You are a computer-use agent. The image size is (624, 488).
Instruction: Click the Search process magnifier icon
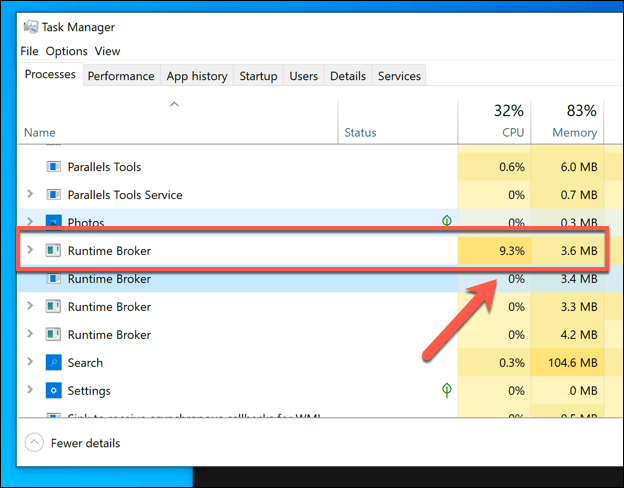pyautogui.click(x=53, y=362)
